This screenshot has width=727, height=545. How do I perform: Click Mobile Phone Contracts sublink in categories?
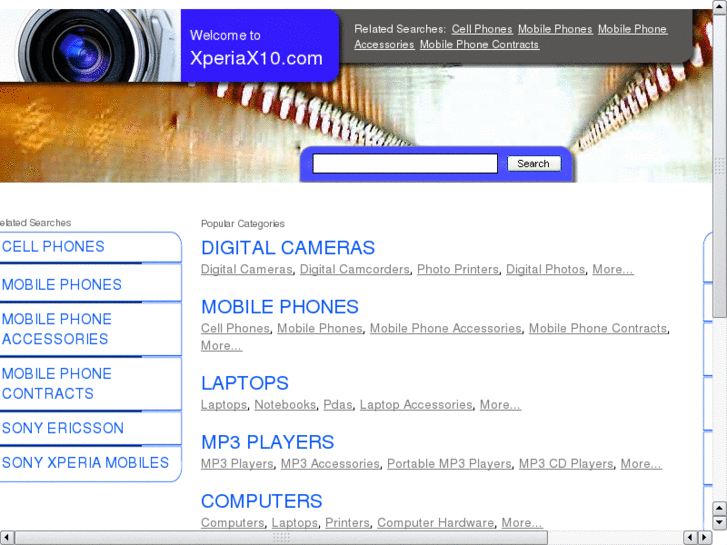pos(598,328)
